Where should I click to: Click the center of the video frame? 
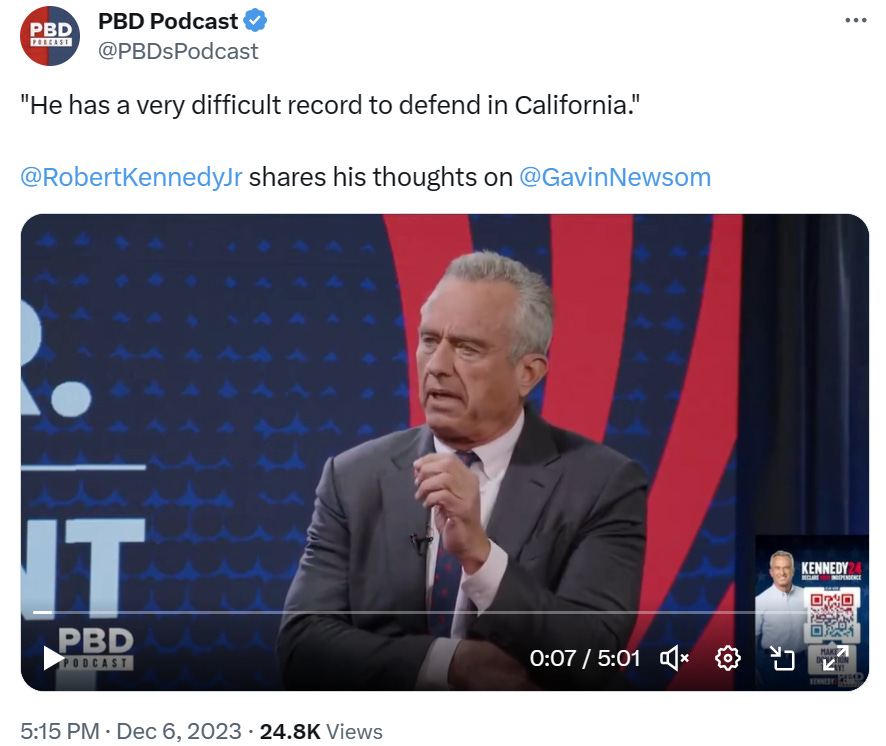(445, 452)
